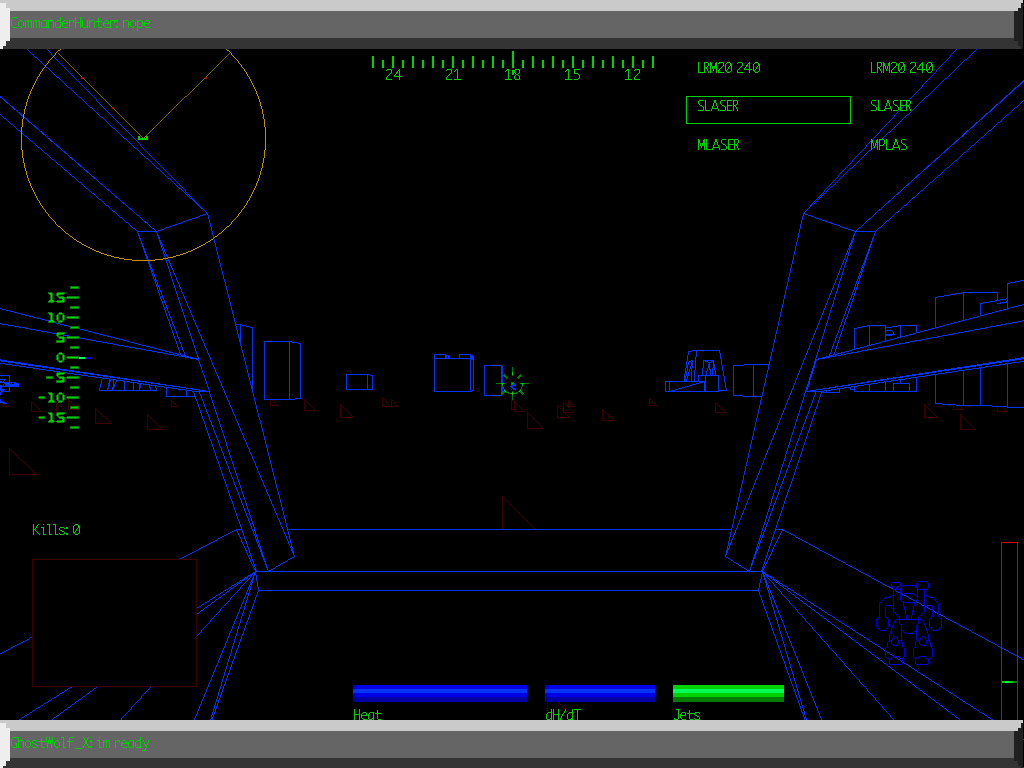Screen dimensions: 1024x768
Task: Click the green targeting crosshair reticle
Action: pos(512,384)
